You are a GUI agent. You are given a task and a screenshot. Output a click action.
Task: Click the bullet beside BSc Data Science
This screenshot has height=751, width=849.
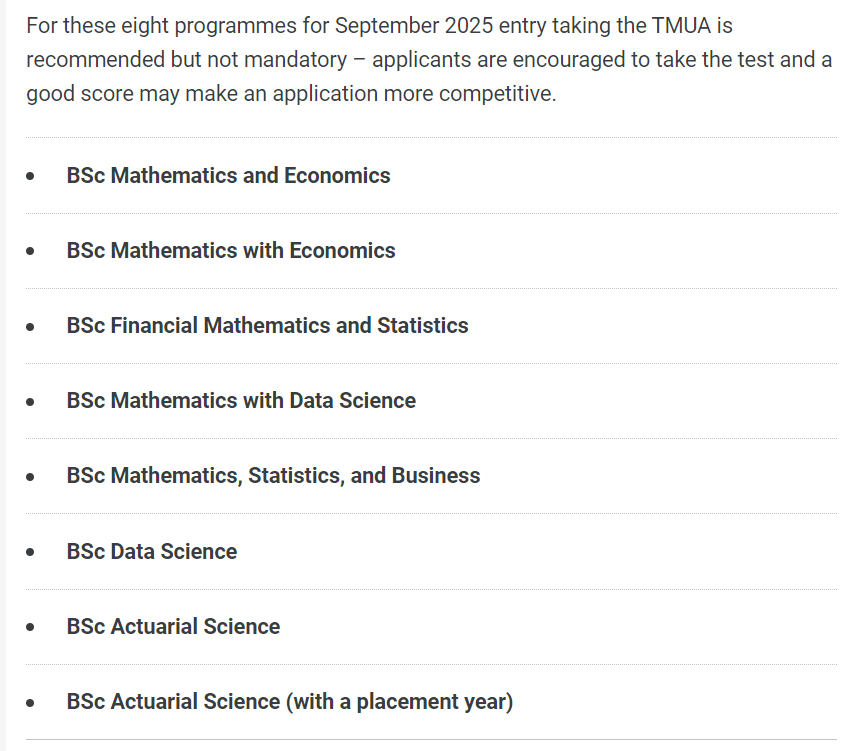pos(31,553)
